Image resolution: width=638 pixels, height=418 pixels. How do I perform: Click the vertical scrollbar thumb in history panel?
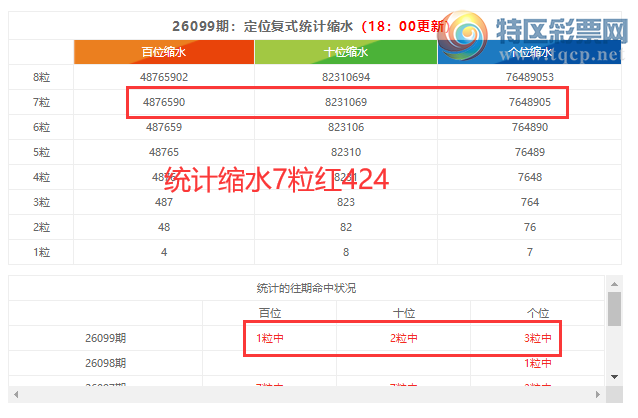coord(614,310)
